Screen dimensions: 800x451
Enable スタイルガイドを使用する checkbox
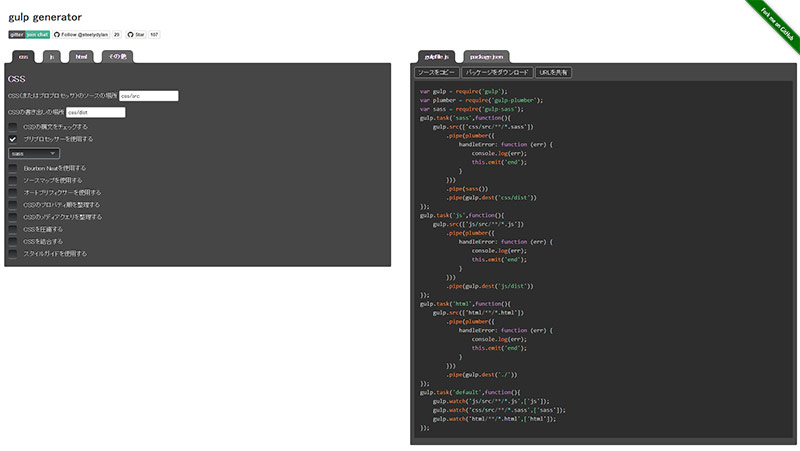pyautogui.click(x=13, y=254)
